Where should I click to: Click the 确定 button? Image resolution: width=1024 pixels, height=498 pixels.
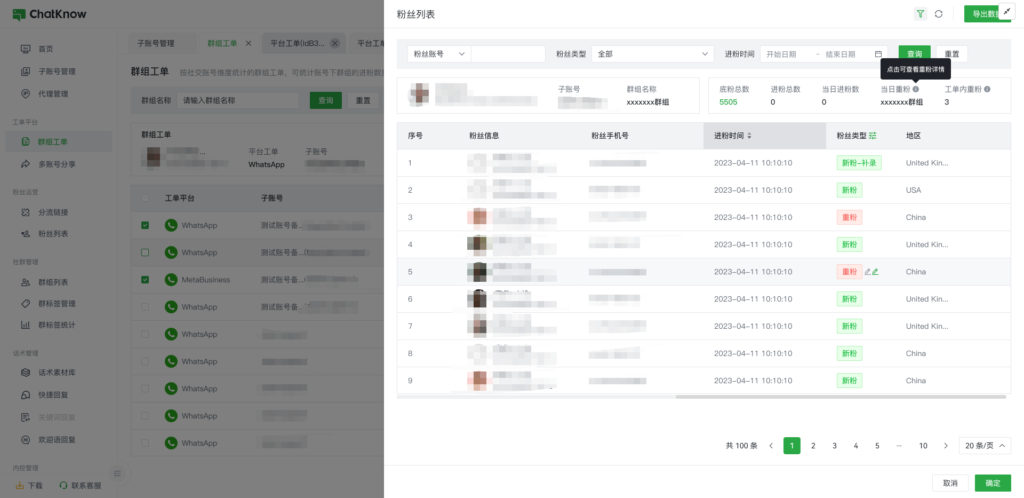point(993,483)
